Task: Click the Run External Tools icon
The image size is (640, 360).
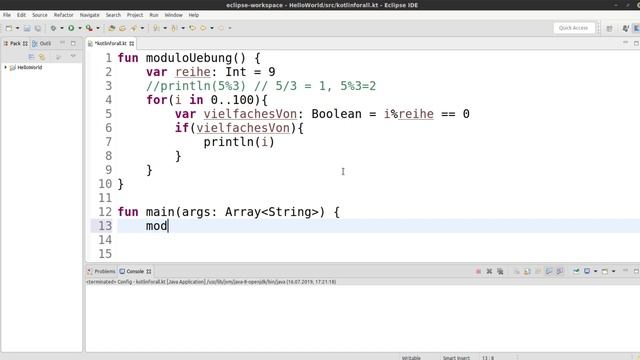Action: 89,28
